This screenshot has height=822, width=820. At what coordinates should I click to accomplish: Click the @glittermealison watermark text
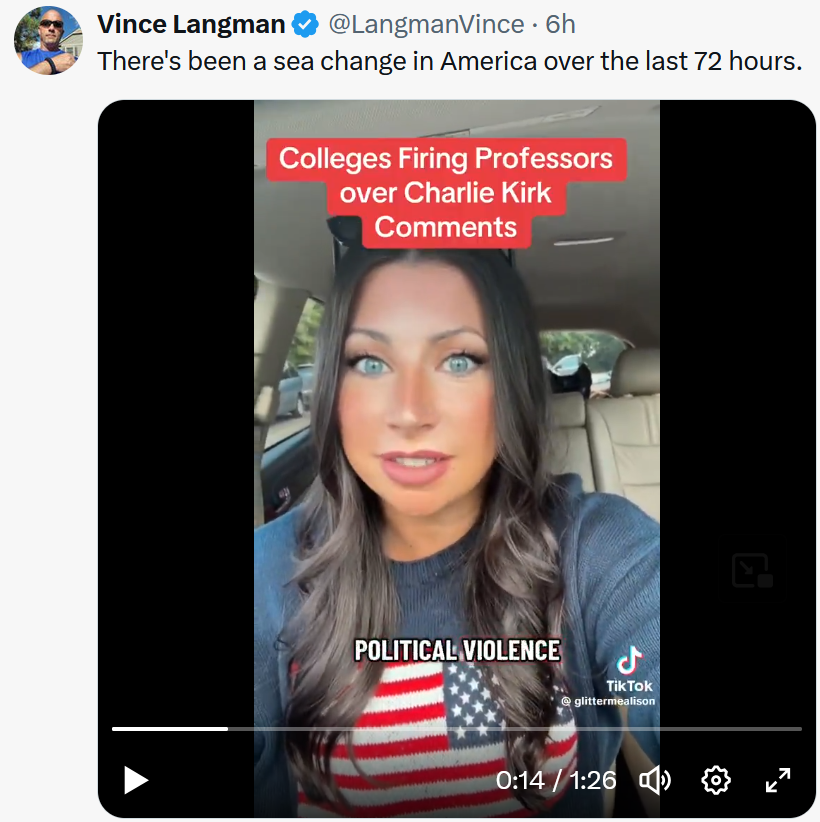608,702
